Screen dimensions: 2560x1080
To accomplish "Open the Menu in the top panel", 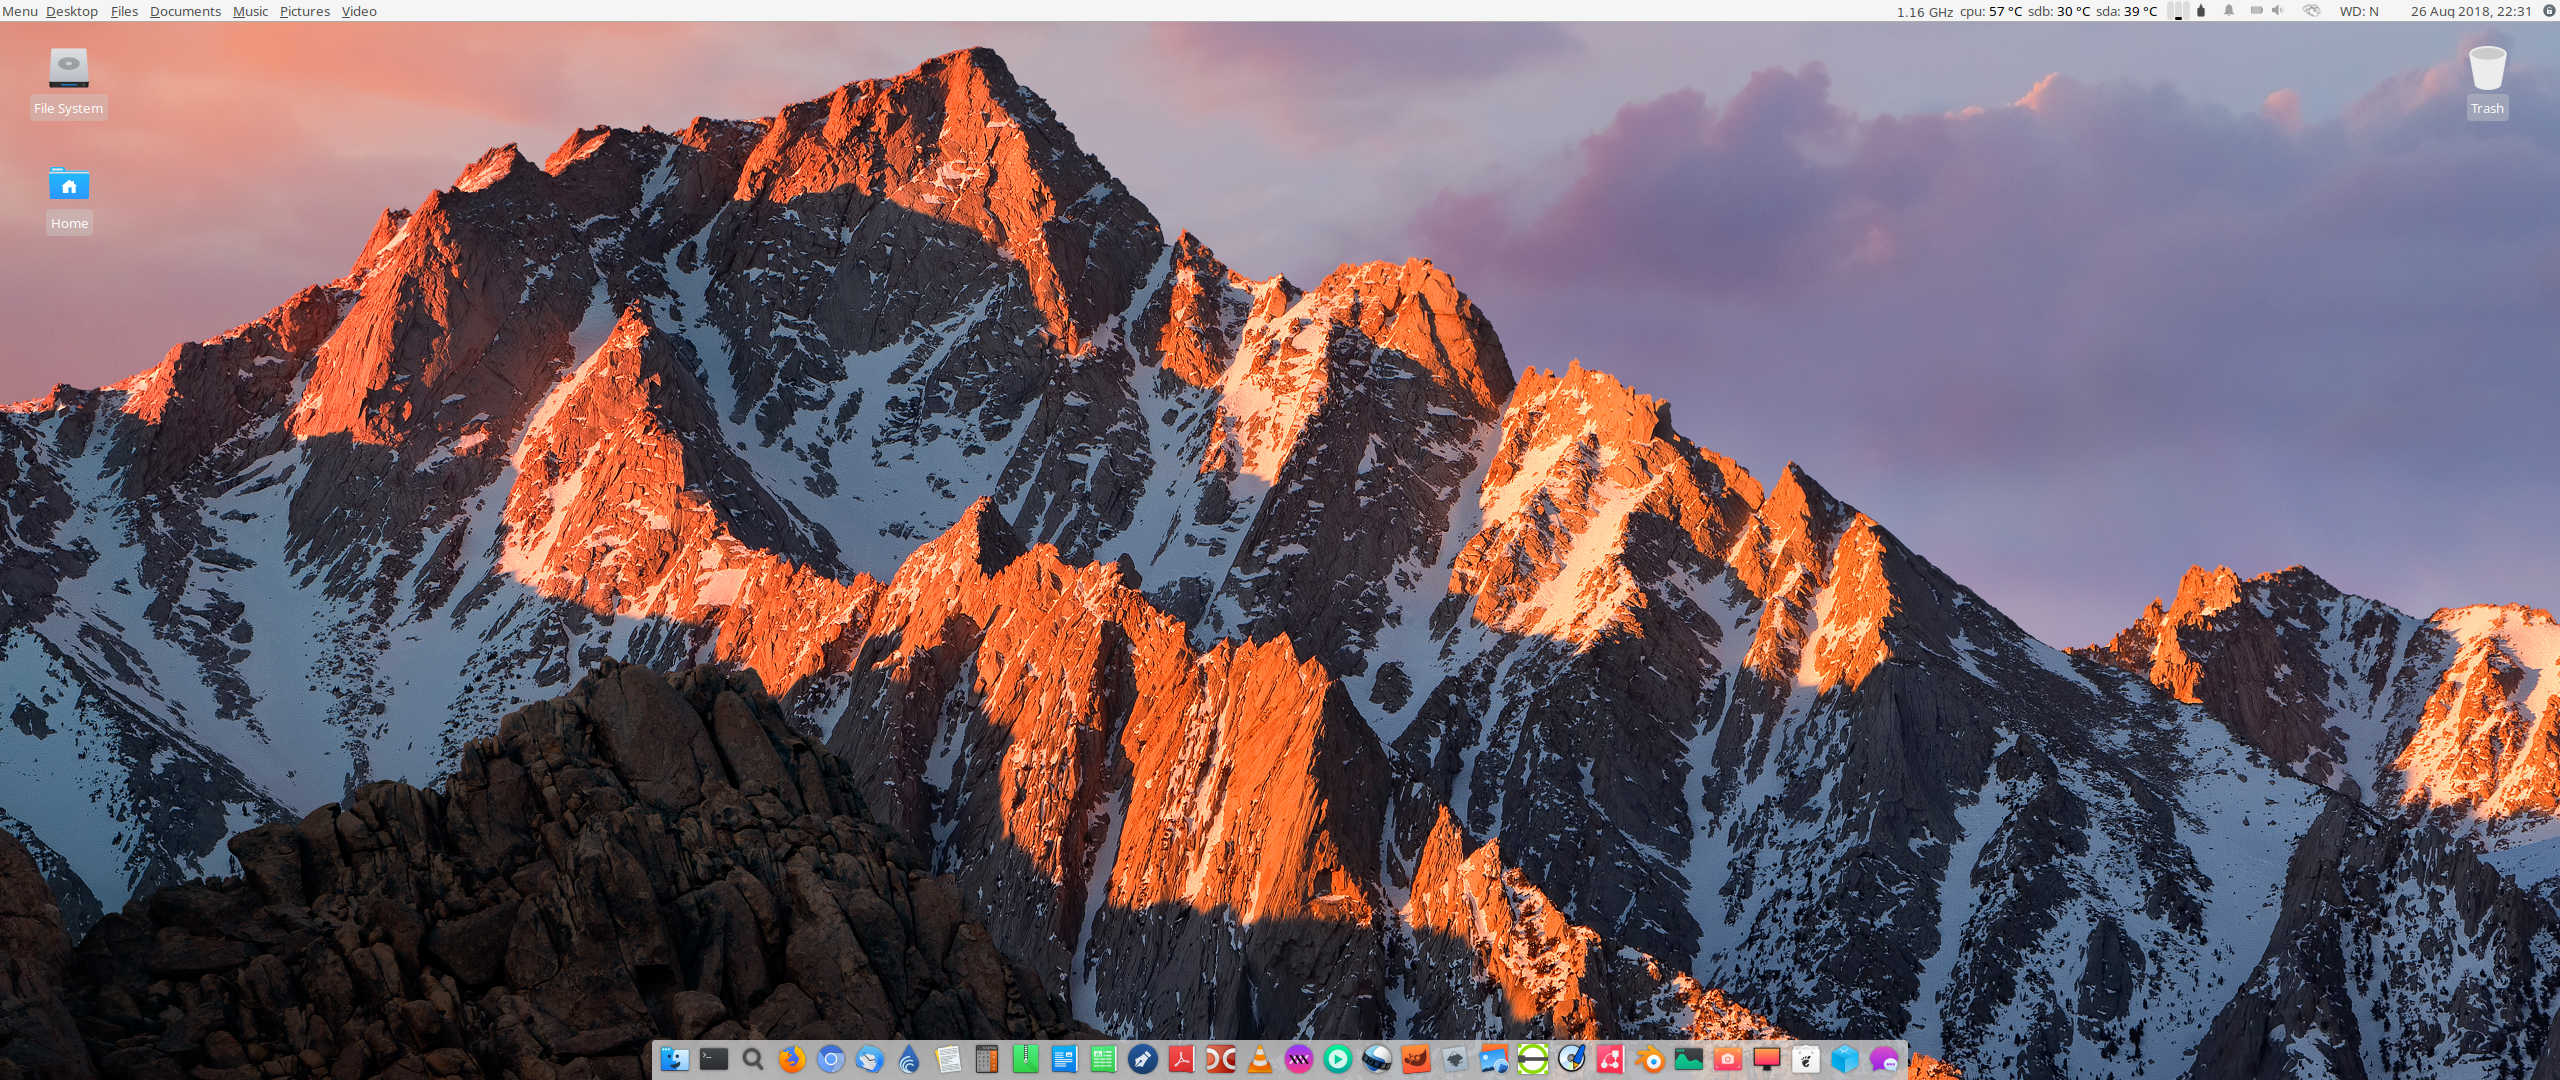I will [x=19, y=11].
